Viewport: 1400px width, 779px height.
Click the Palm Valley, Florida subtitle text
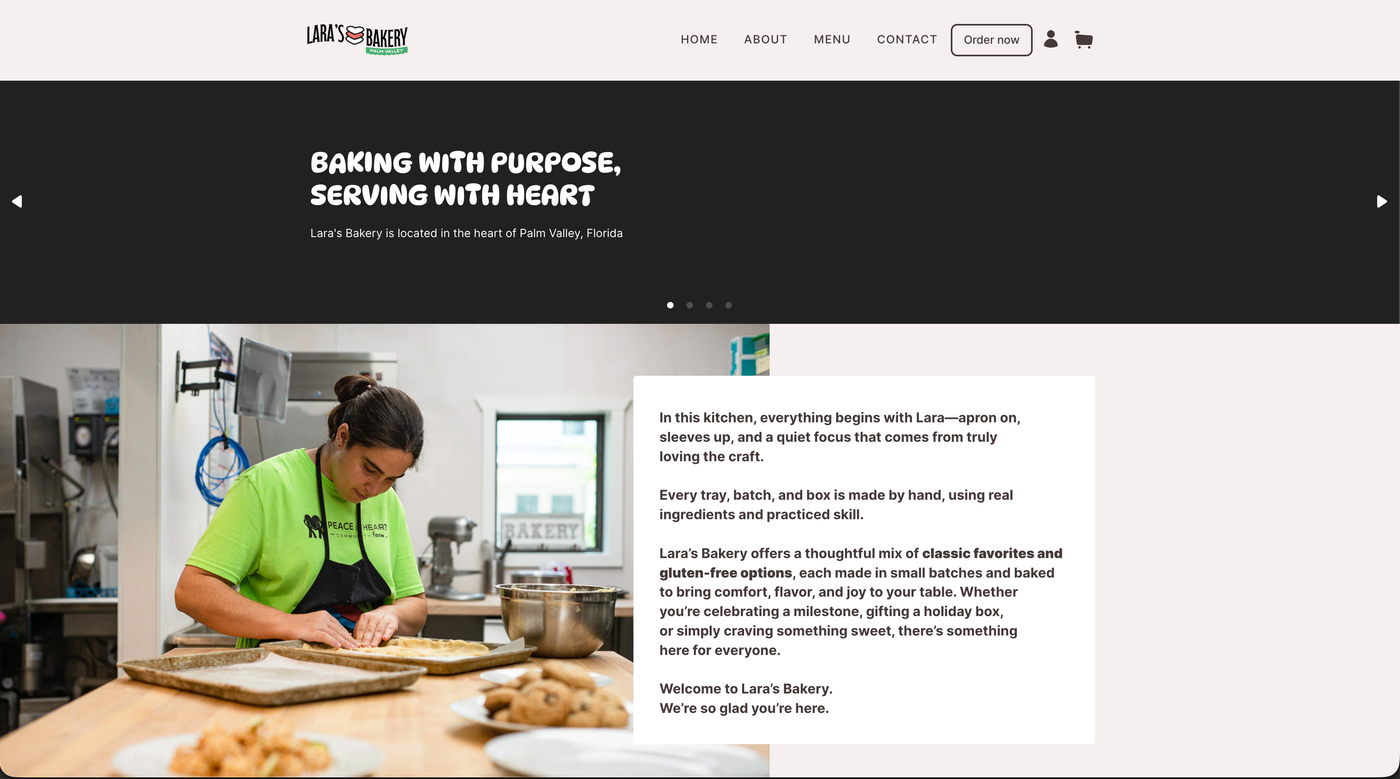click(x=466, y=233)
